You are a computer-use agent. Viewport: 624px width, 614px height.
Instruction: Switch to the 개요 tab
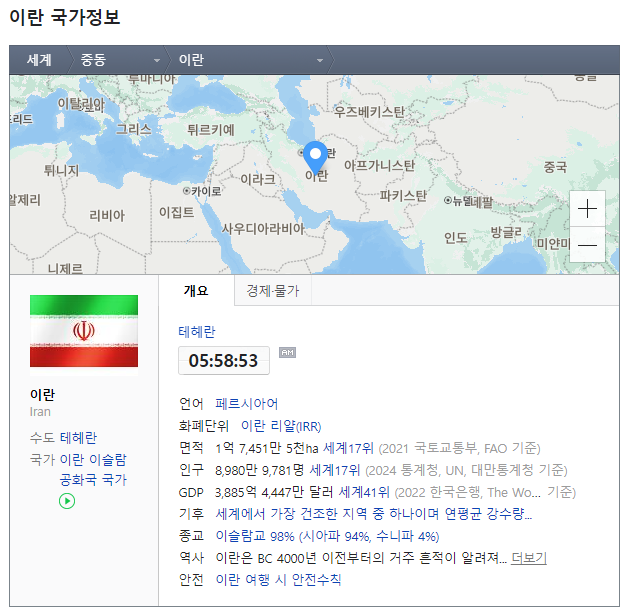click(196, 290)
